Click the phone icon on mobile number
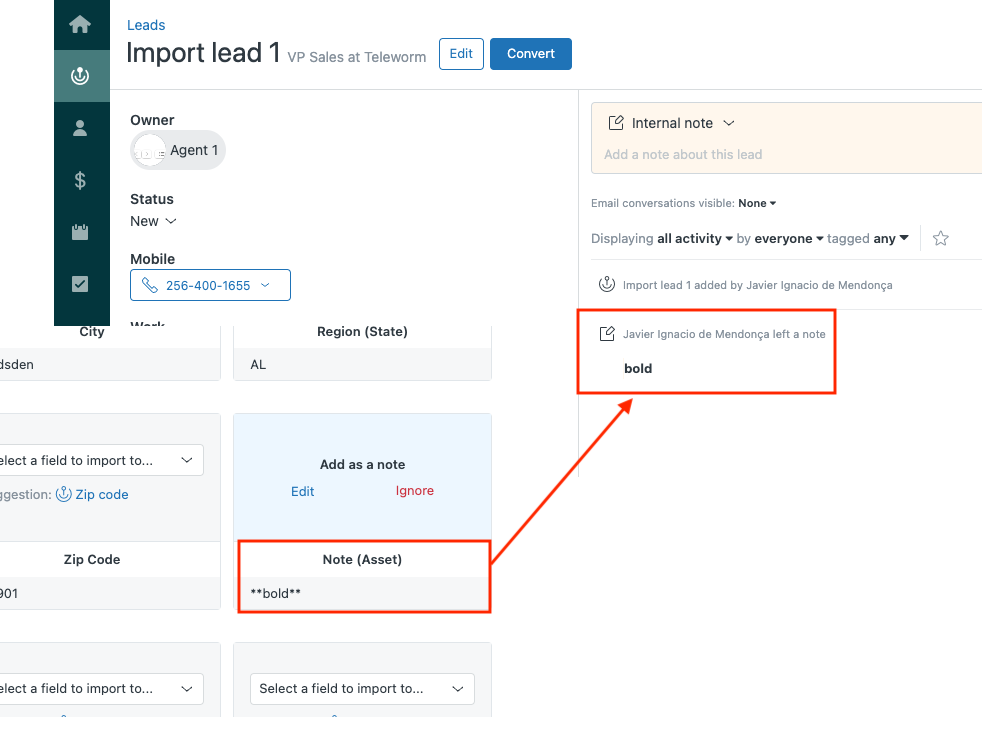This screenshot has height=737, width=982. click(x=150, y=286)
